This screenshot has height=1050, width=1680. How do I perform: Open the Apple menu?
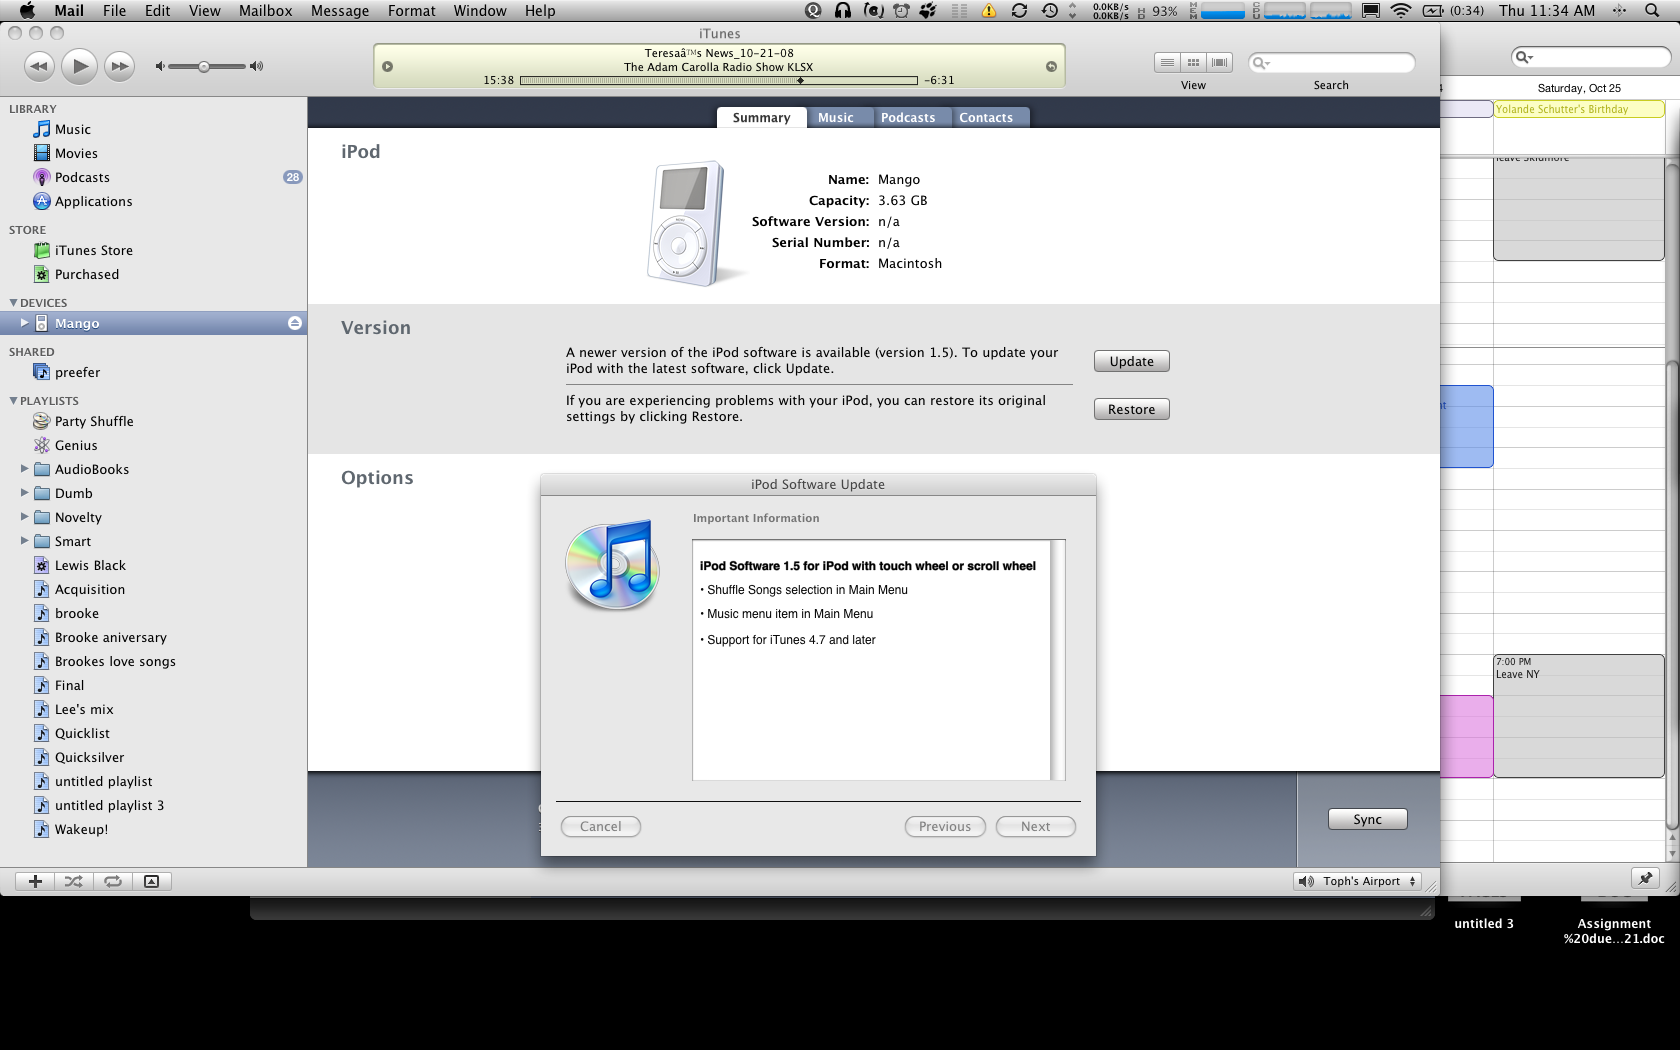point(27,11)
